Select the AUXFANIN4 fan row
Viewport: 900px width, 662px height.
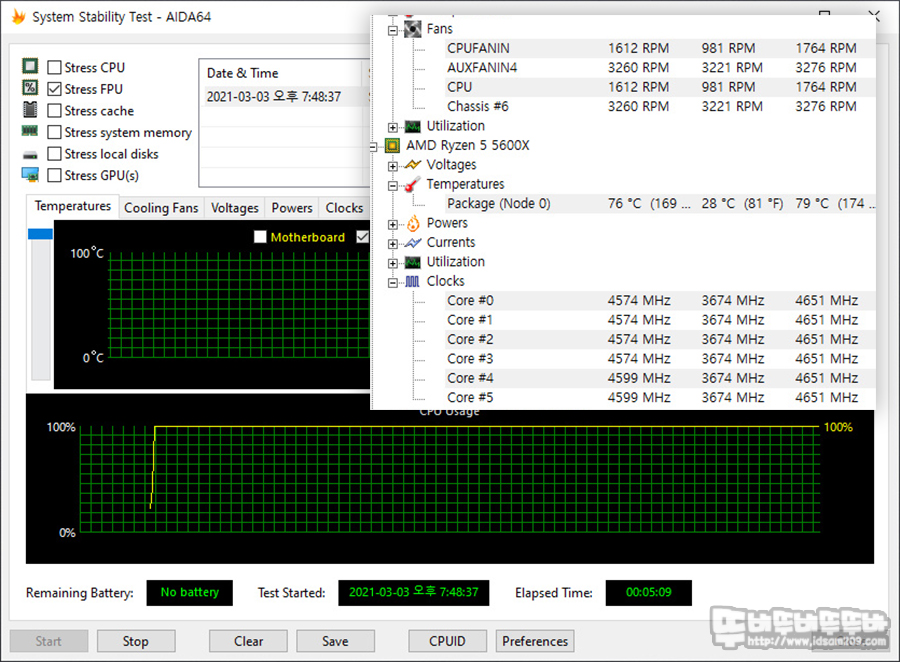(660, 68)
